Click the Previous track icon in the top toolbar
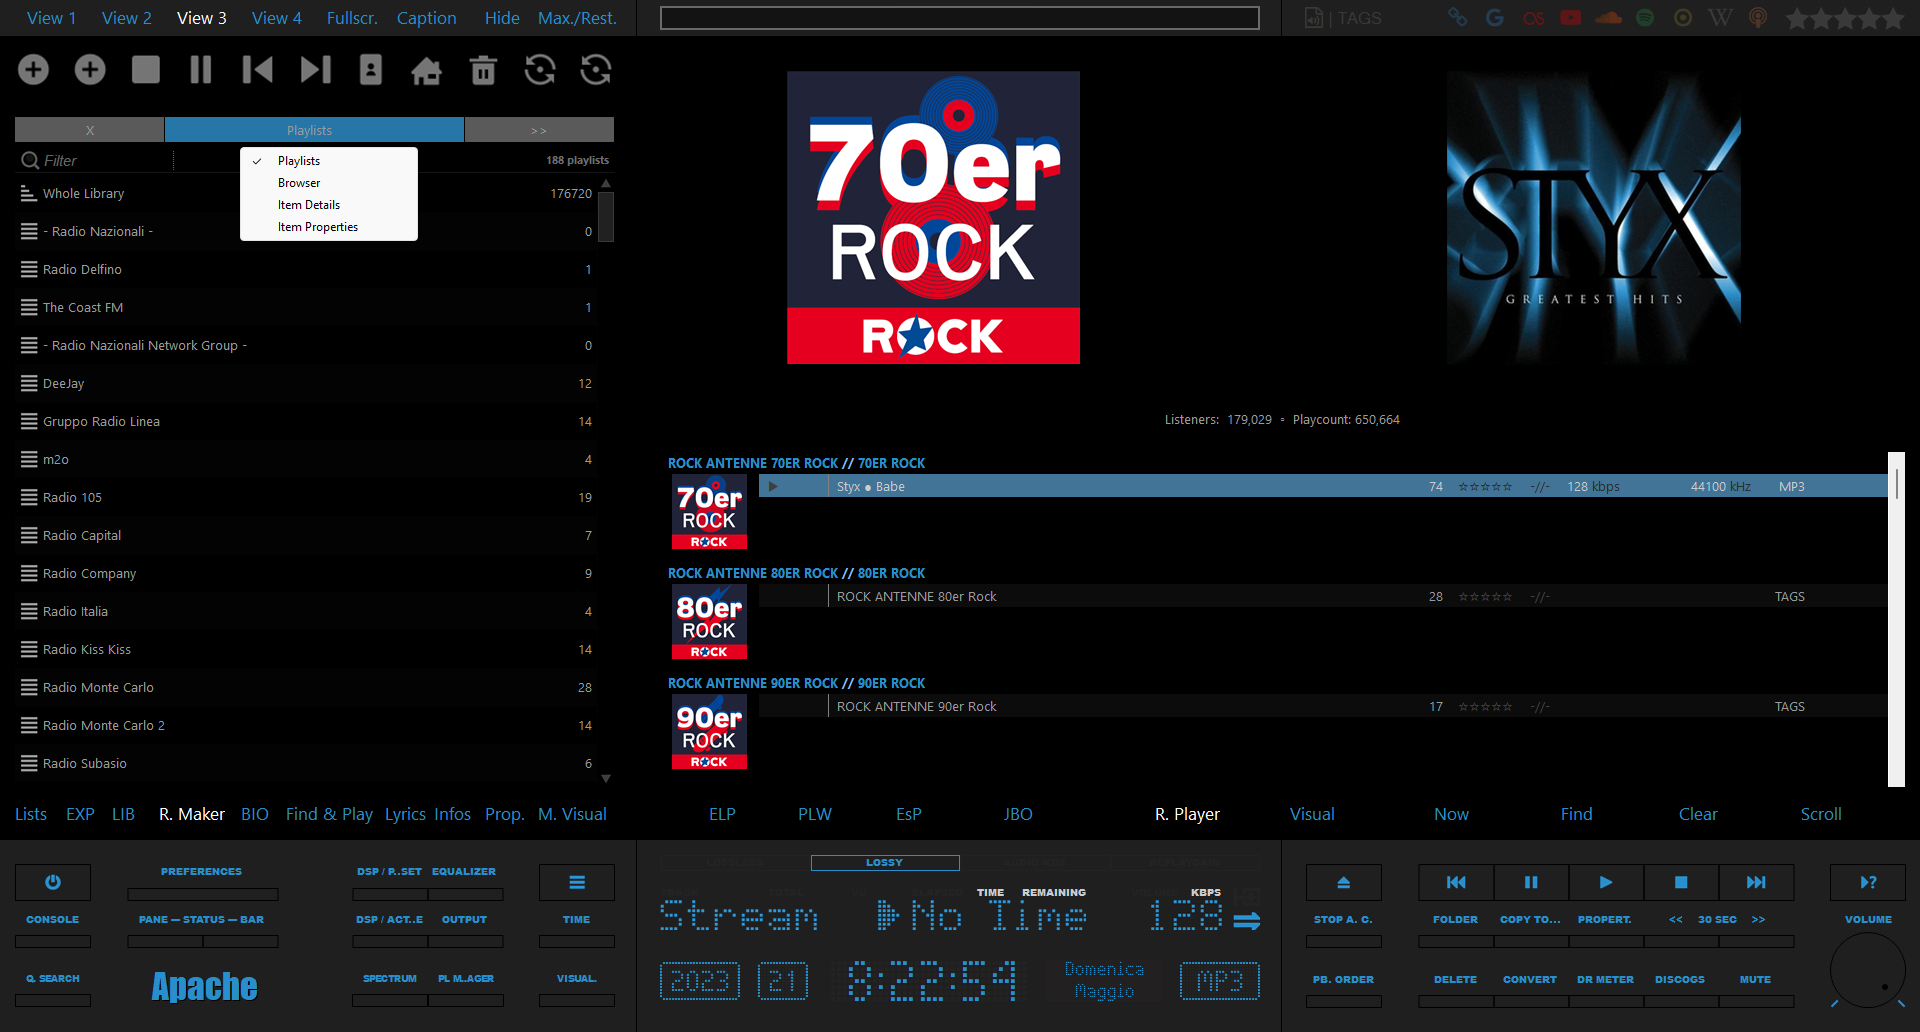Image resolution: width=1920 pixels, height=1032 pixels. coord(257,69)
